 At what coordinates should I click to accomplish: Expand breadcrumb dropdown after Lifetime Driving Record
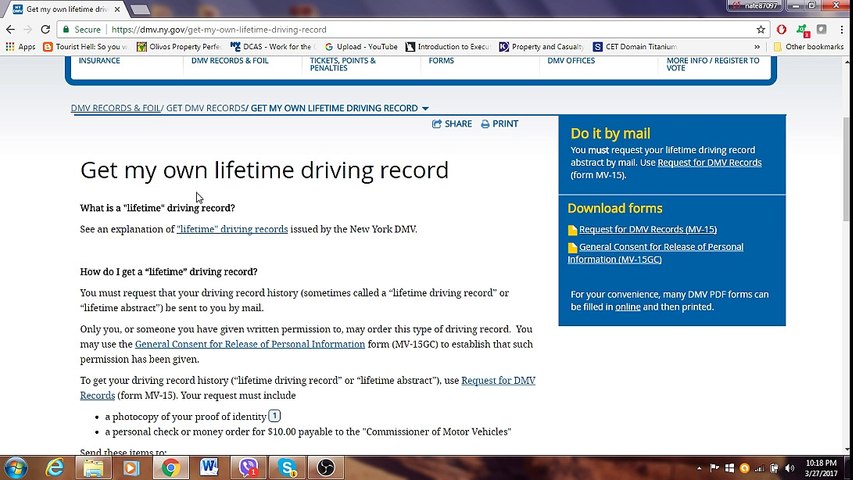pos(425,108)
